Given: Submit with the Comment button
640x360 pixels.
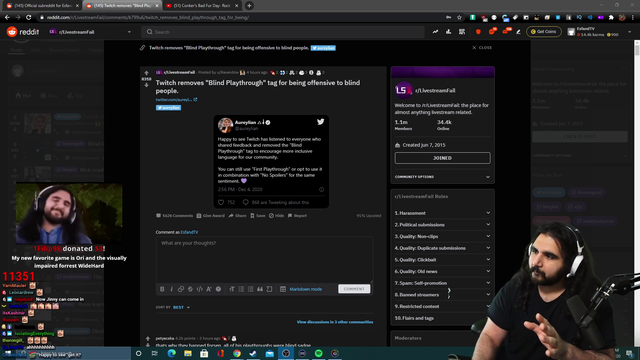Looking at the screenshot, I should pyautogui.click(x=354, y=289).
